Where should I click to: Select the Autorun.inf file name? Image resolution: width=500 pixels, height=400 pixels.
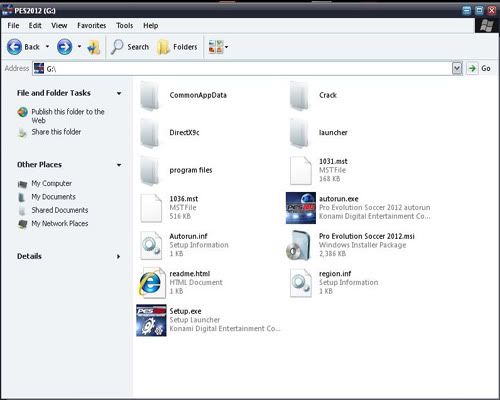[x=188, y=236]
